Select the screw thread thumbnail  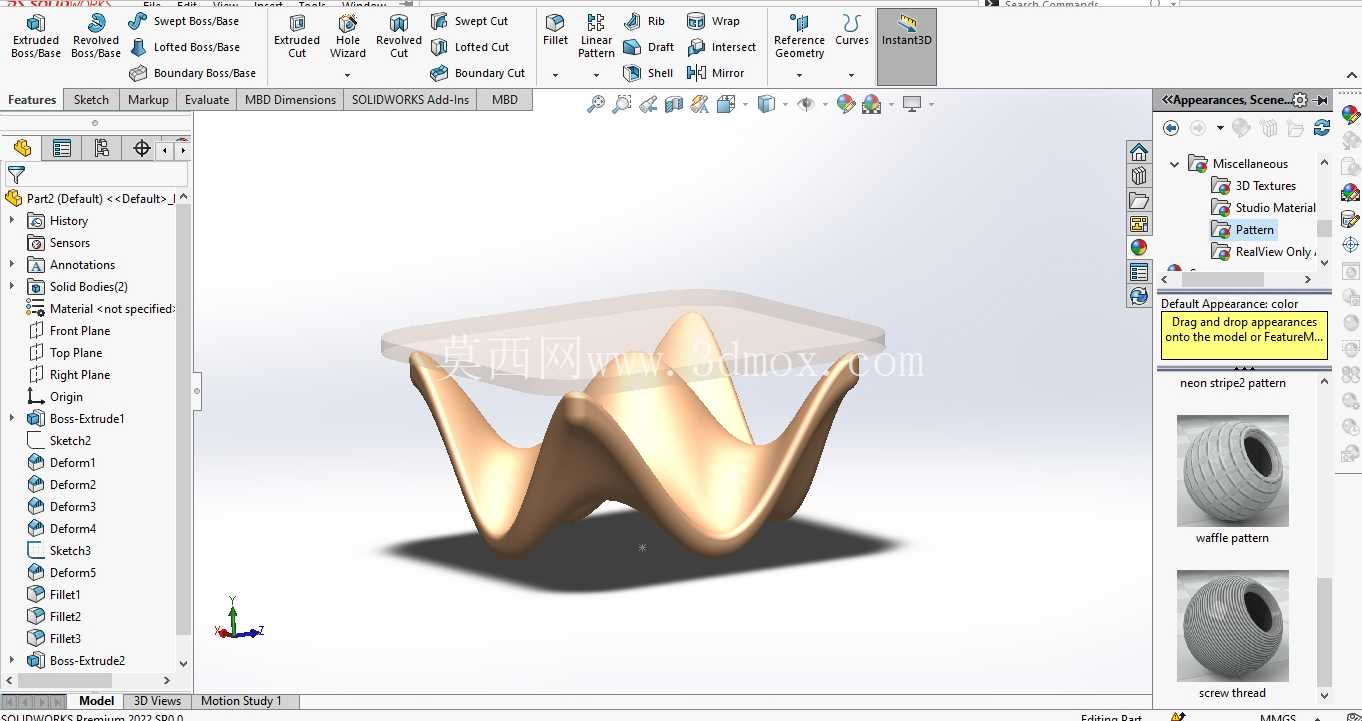(1232, 626)
